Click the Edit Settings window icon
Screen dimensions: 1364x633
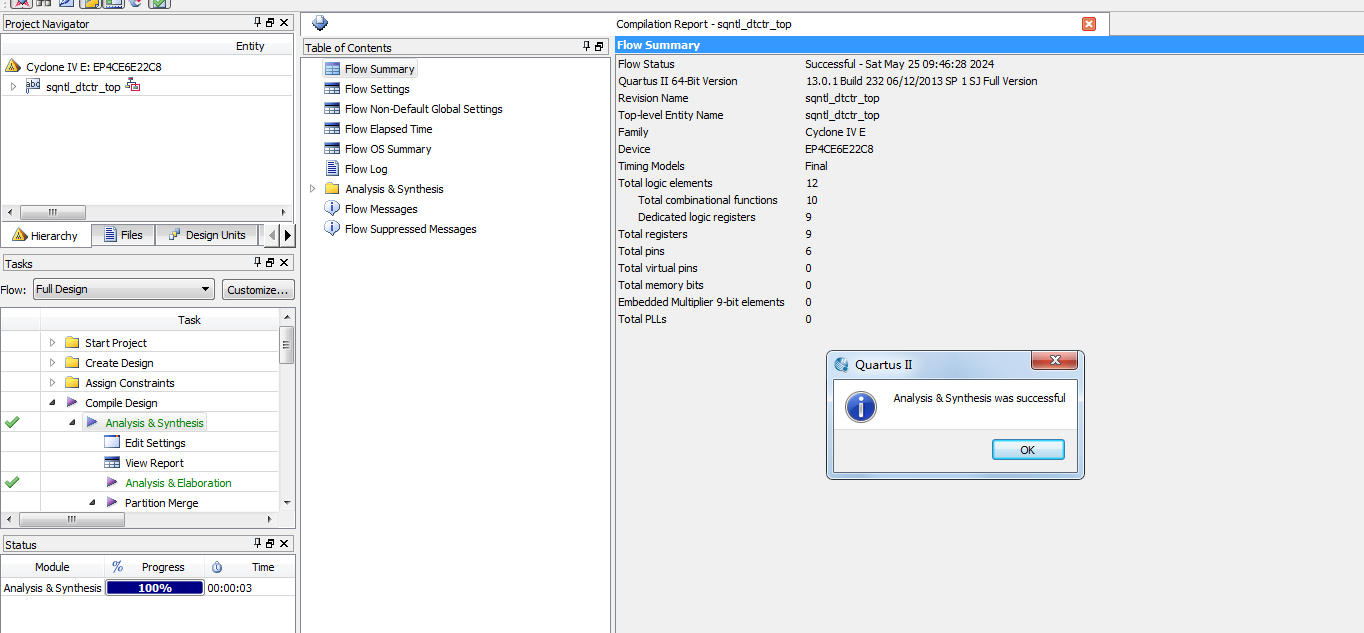[x=112, y=443]
